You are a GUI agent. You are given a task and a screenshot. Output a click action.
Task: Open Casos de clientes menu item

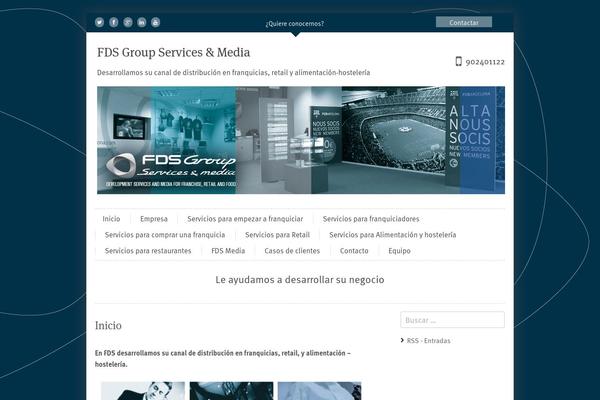(x=292, y=251)
